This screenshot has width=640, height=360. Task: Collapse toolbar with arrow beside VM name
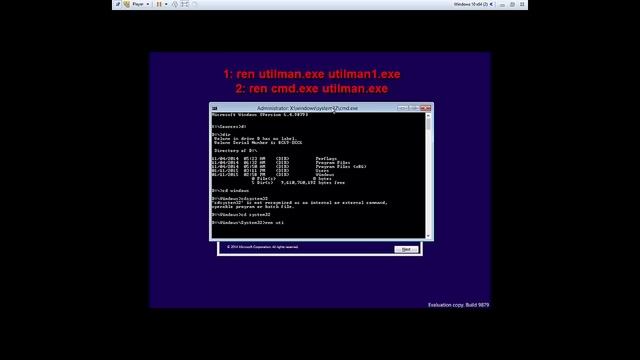click(491, 4)
